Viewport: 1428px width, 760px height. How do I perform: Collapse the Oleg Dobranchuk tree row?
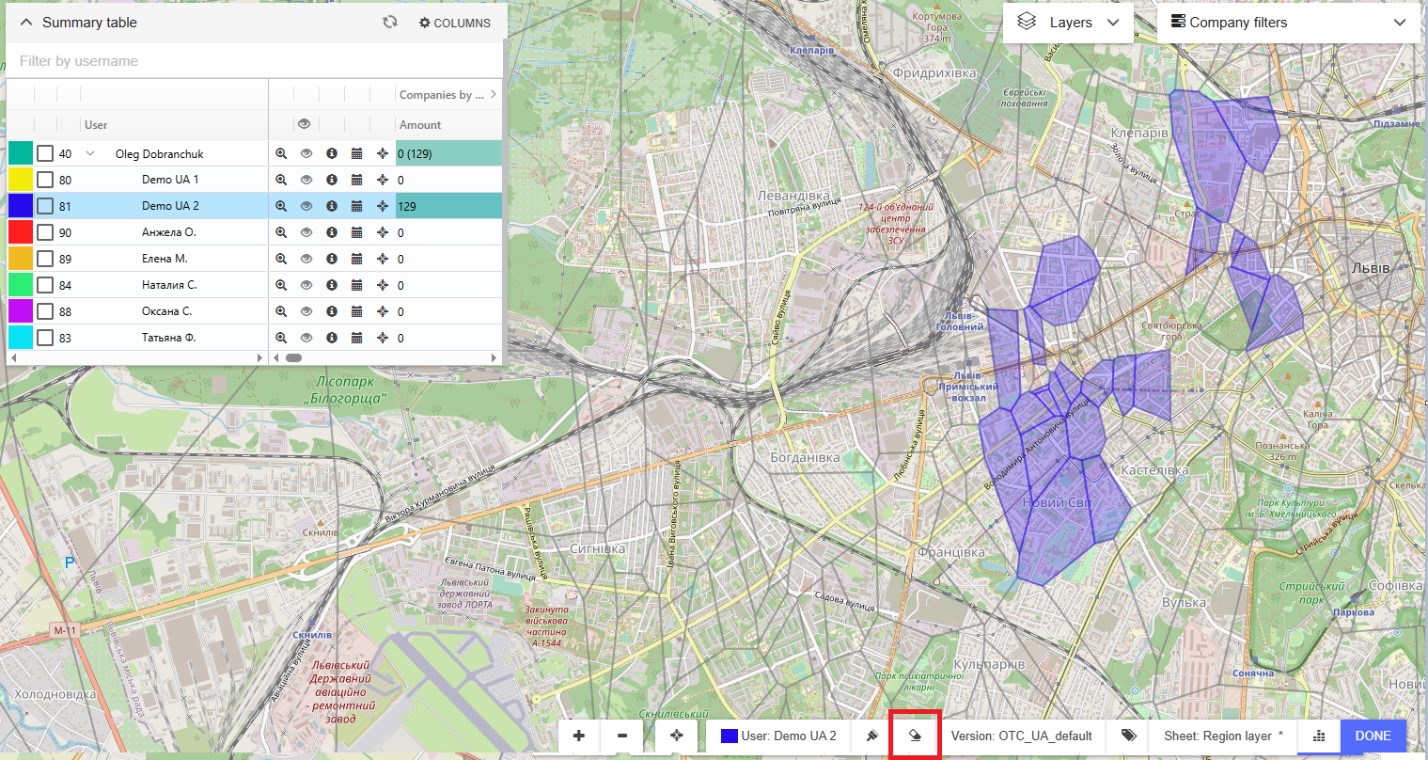point(91,154)
